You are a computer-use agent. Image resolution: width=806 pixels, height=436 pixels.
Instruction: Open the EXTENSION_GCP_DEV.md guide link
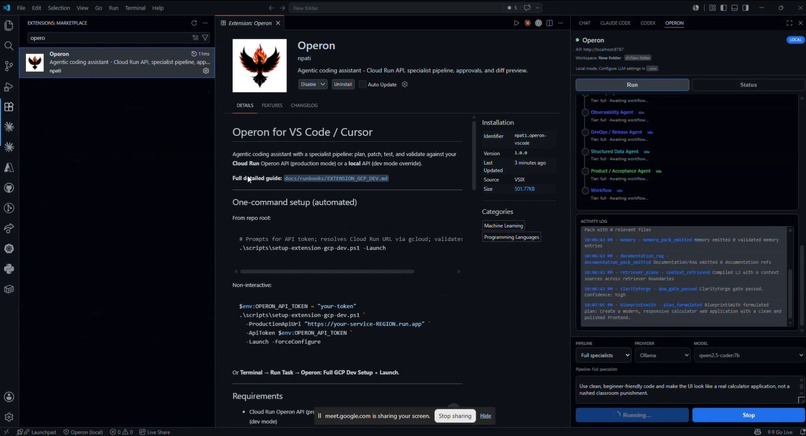coord(336,178)
